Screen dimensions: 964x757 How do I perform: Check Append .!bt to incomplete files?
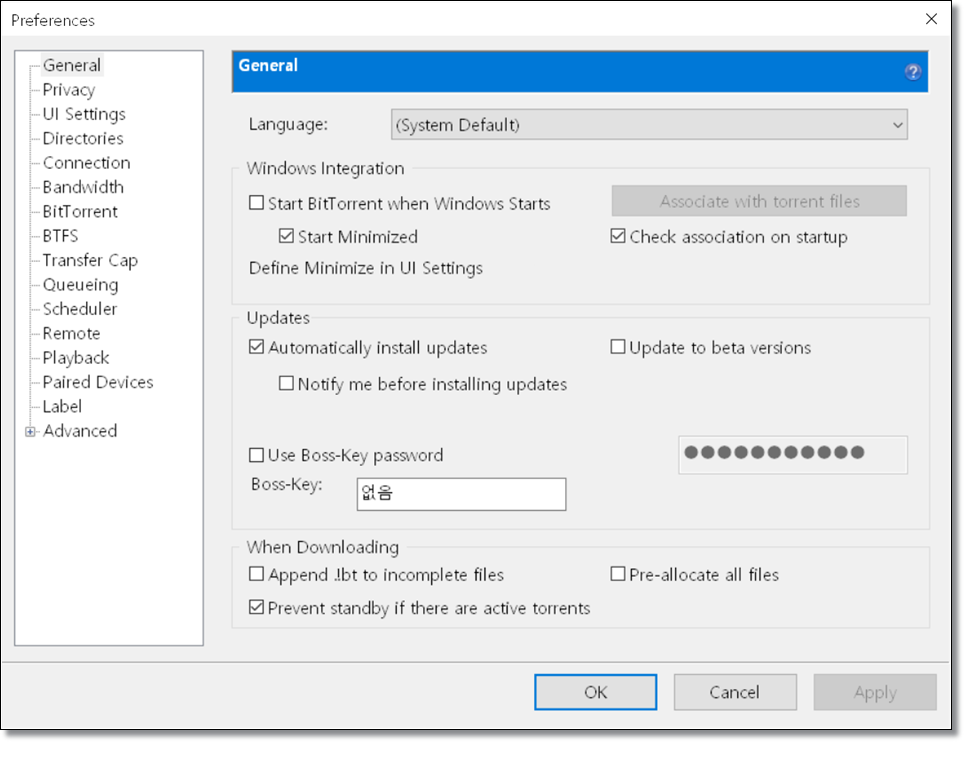click(x=256, y=574)
